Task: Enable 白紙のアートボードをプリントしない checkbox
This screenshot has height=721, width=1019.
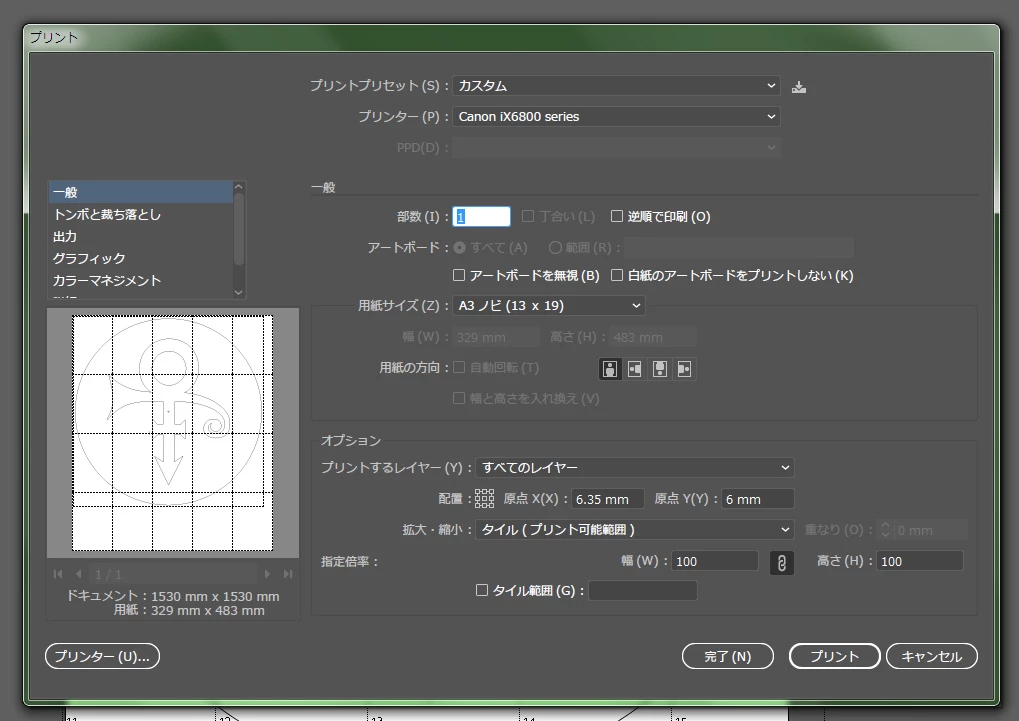Action: 617,275
